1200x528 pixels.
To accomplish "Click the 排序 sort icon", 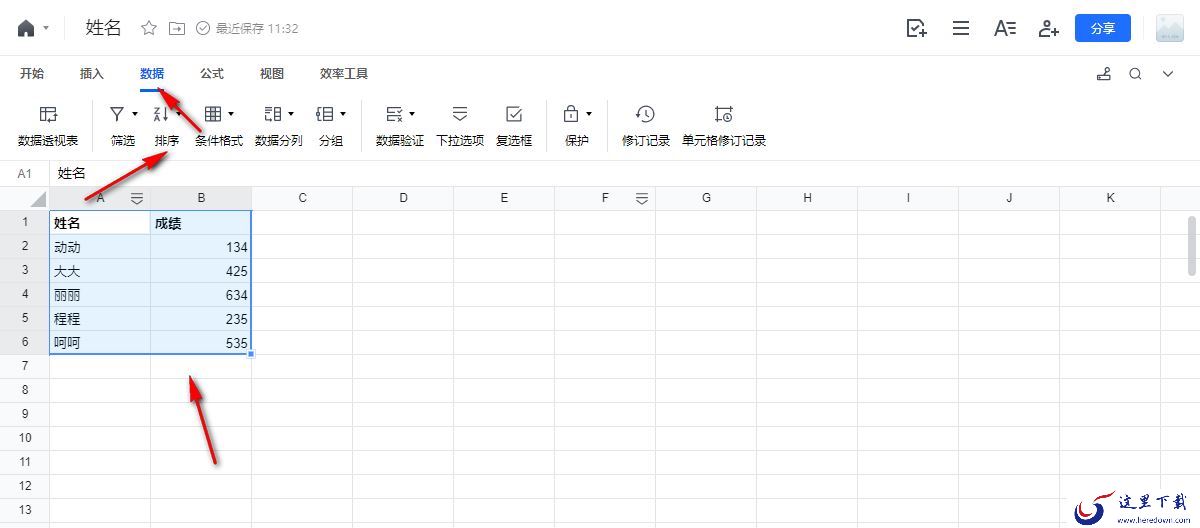I will 161,114.
